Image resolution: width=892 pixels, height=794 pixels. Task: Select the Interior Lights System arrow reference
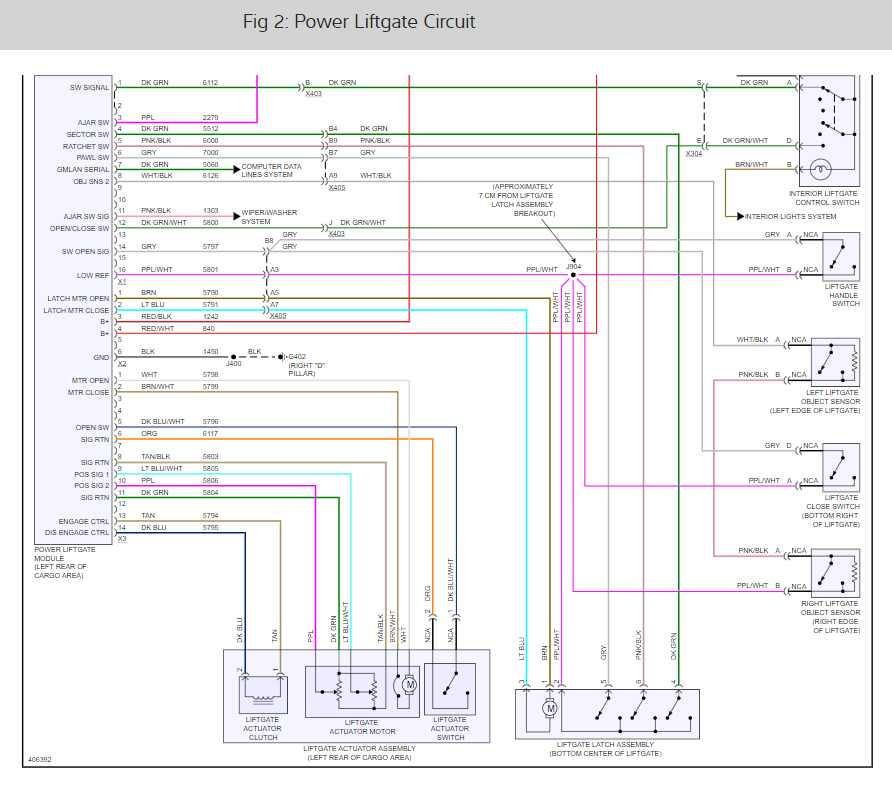(x=740, y=216)
